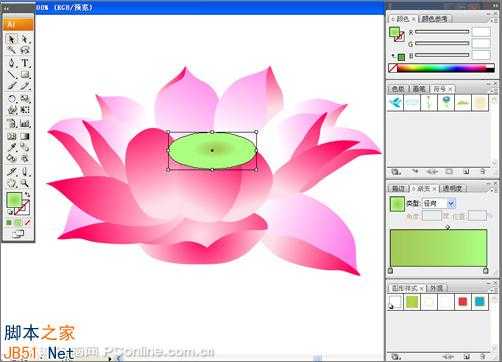Select the Selection (black arrow) tool
The height and width of the screenshot is (362, 502).
(x=11, y=39)
